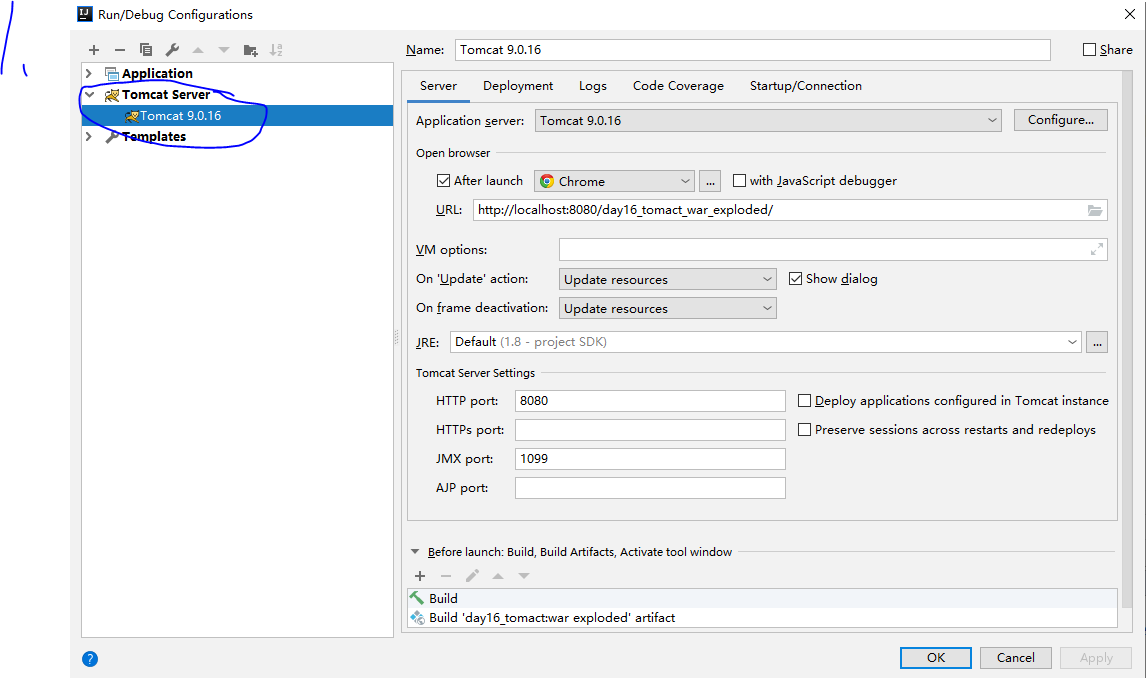The width and height of the screenshot is (1146, 678).
Task: Switch to the Startup/Connection tab
Action: (805, 85)
